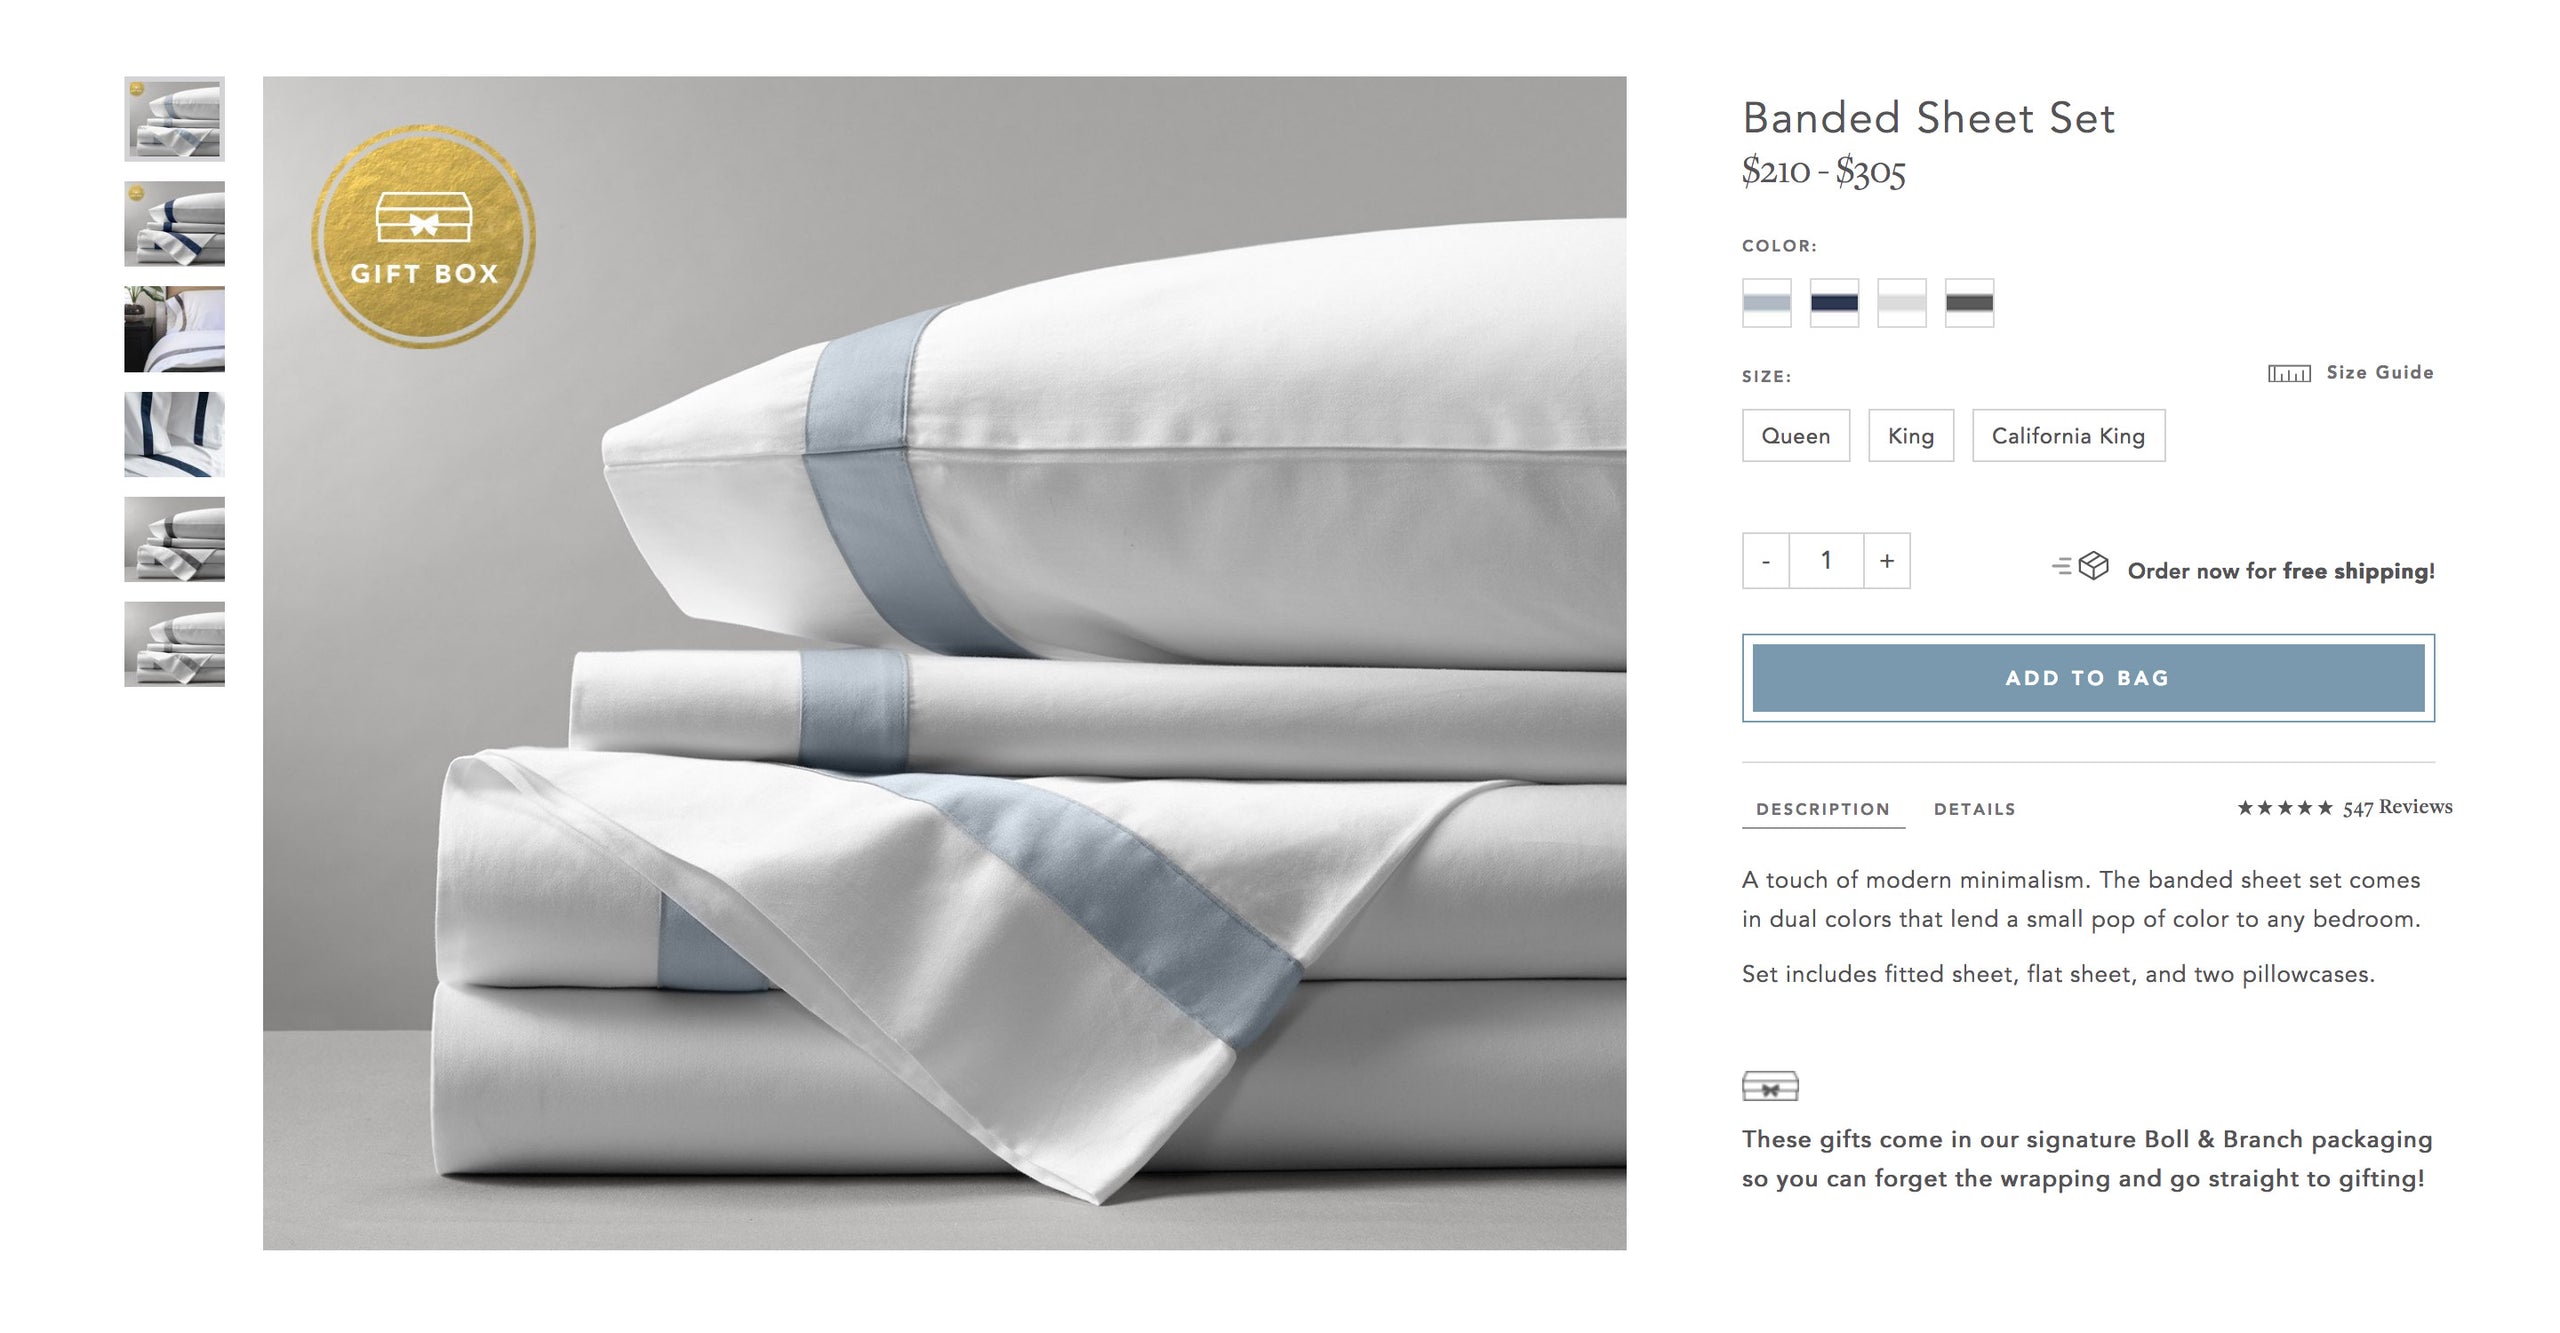Screen dimensions: 2560x1333
Task: Open the 547 Reviews link
Action: click(2397, 808)
